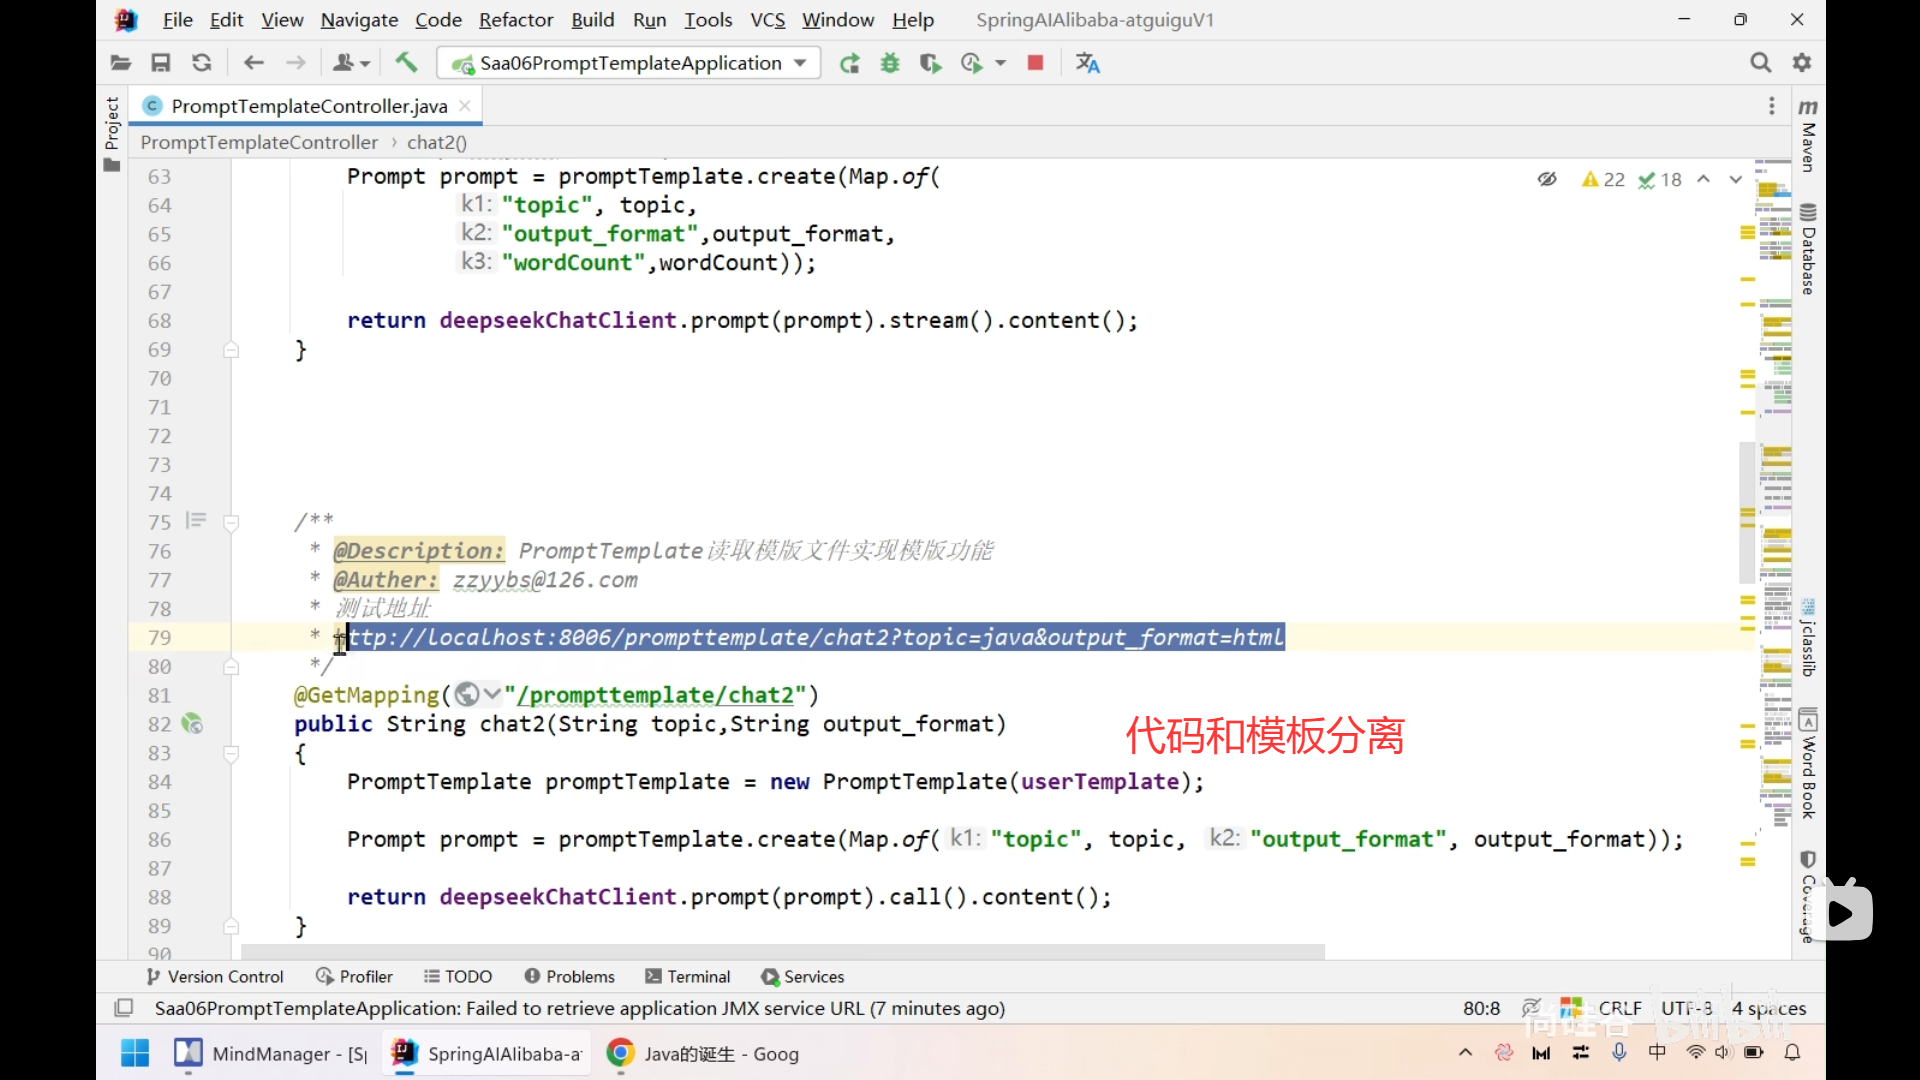Toggle reader mode eye icon

coord(1547,179)
